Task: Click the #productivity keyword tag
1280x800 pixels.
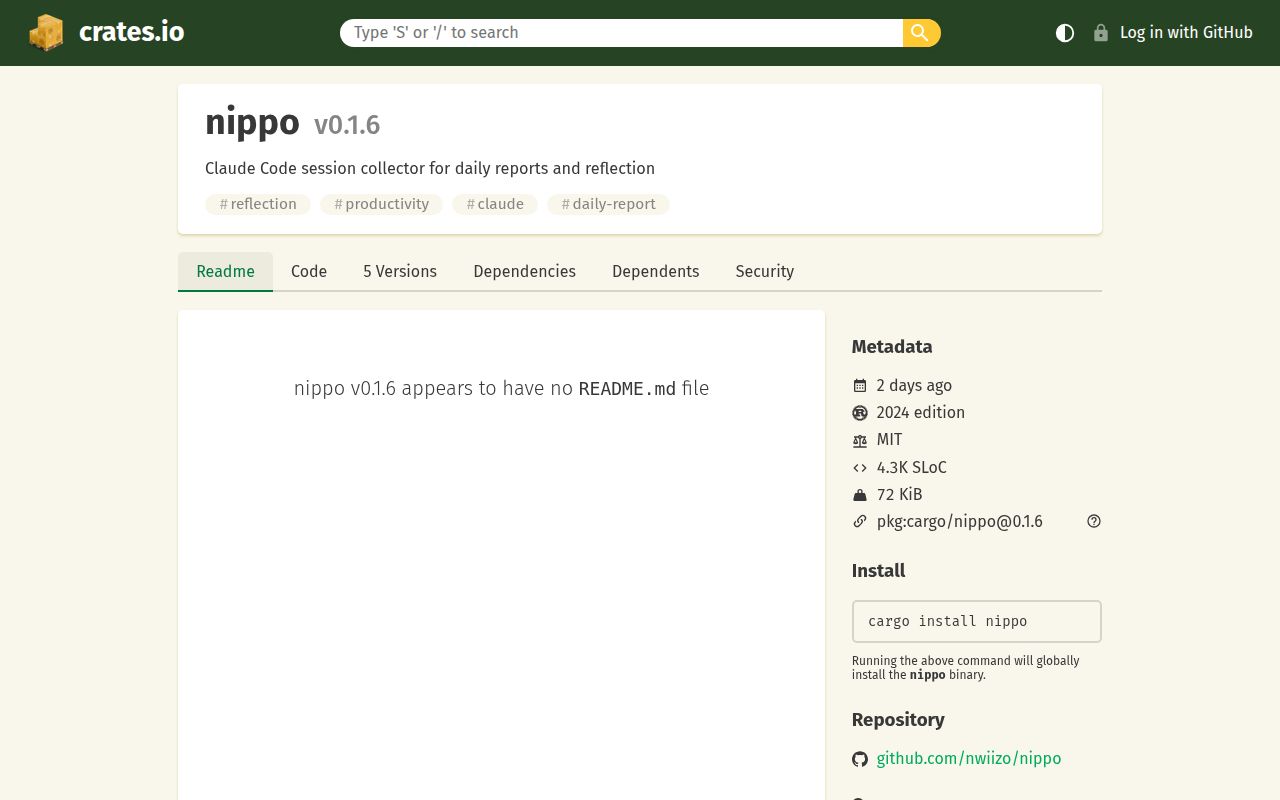Action: tap(381, 204)
